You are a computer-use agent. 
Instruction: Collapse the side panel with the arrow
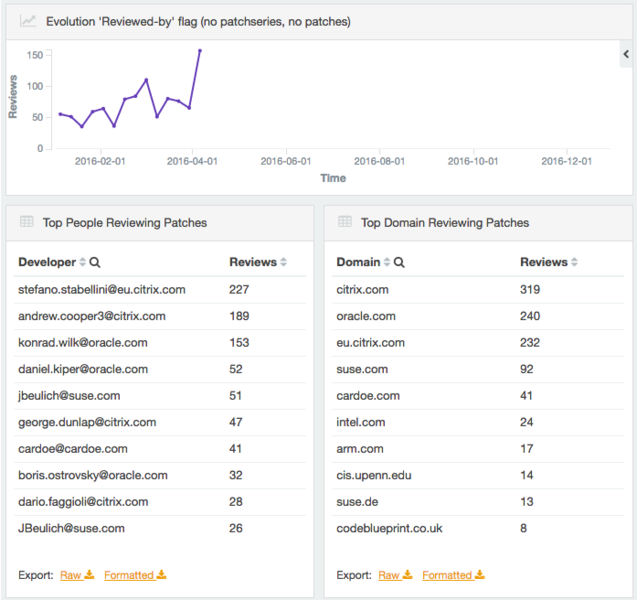pos(625,57)
